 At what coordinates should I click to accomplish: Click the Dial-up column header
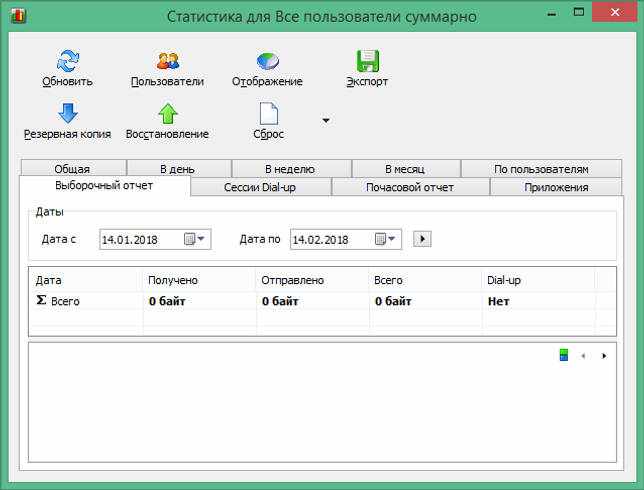[538, 280]
